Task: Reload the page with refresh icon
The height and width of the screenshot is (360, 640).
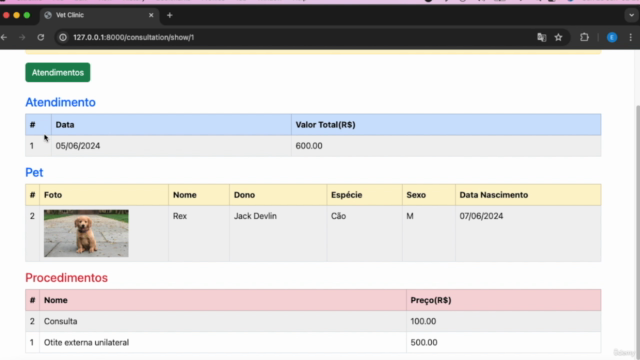Action: 40,37
